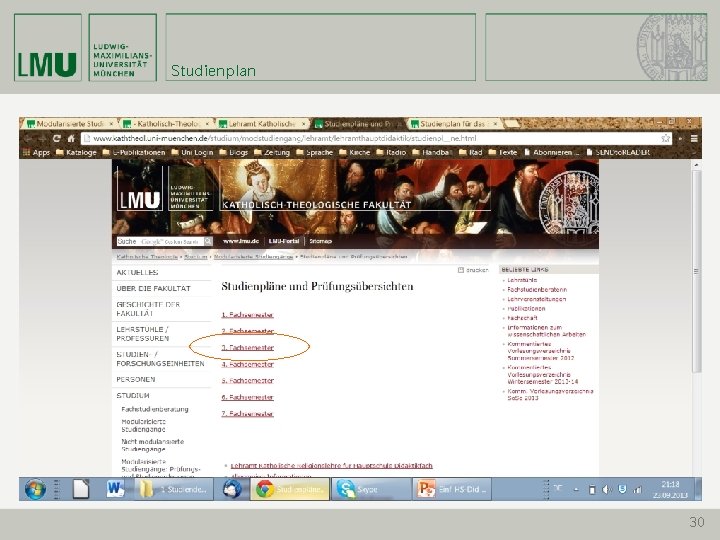The image size is (720, 540).
Task: Click the LMU-Portal link in banner
Action: (x=284, y=241)
